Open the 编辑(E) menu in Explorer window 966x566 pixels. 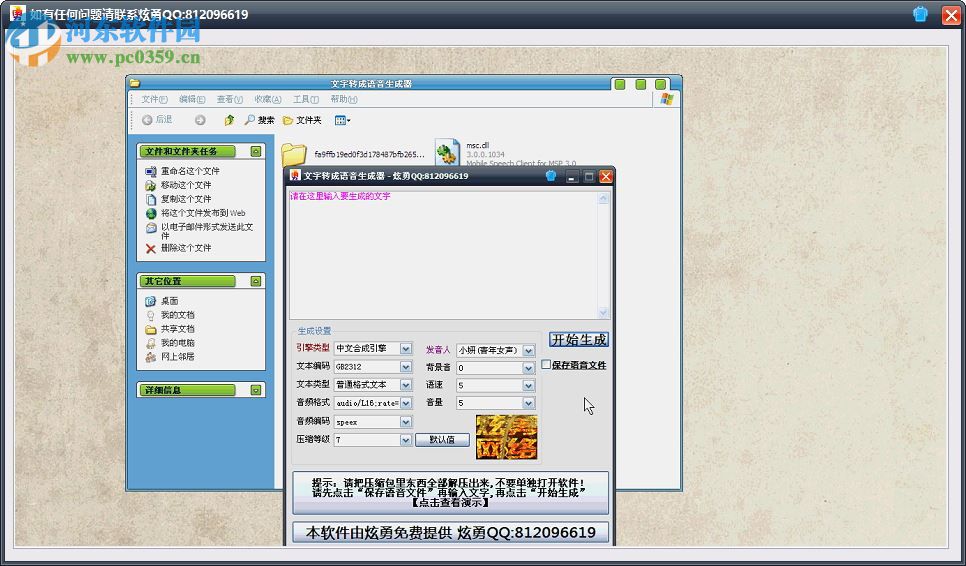[192, 99]
